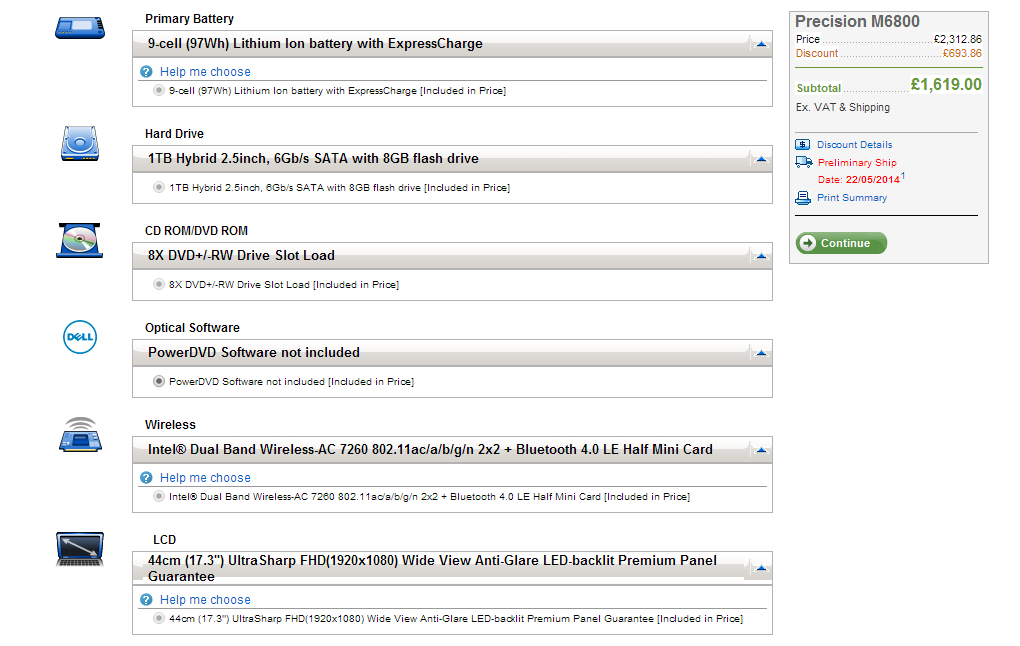Click the green Continue button
Screen dimensions: 1020x646
tap(841, 243)
